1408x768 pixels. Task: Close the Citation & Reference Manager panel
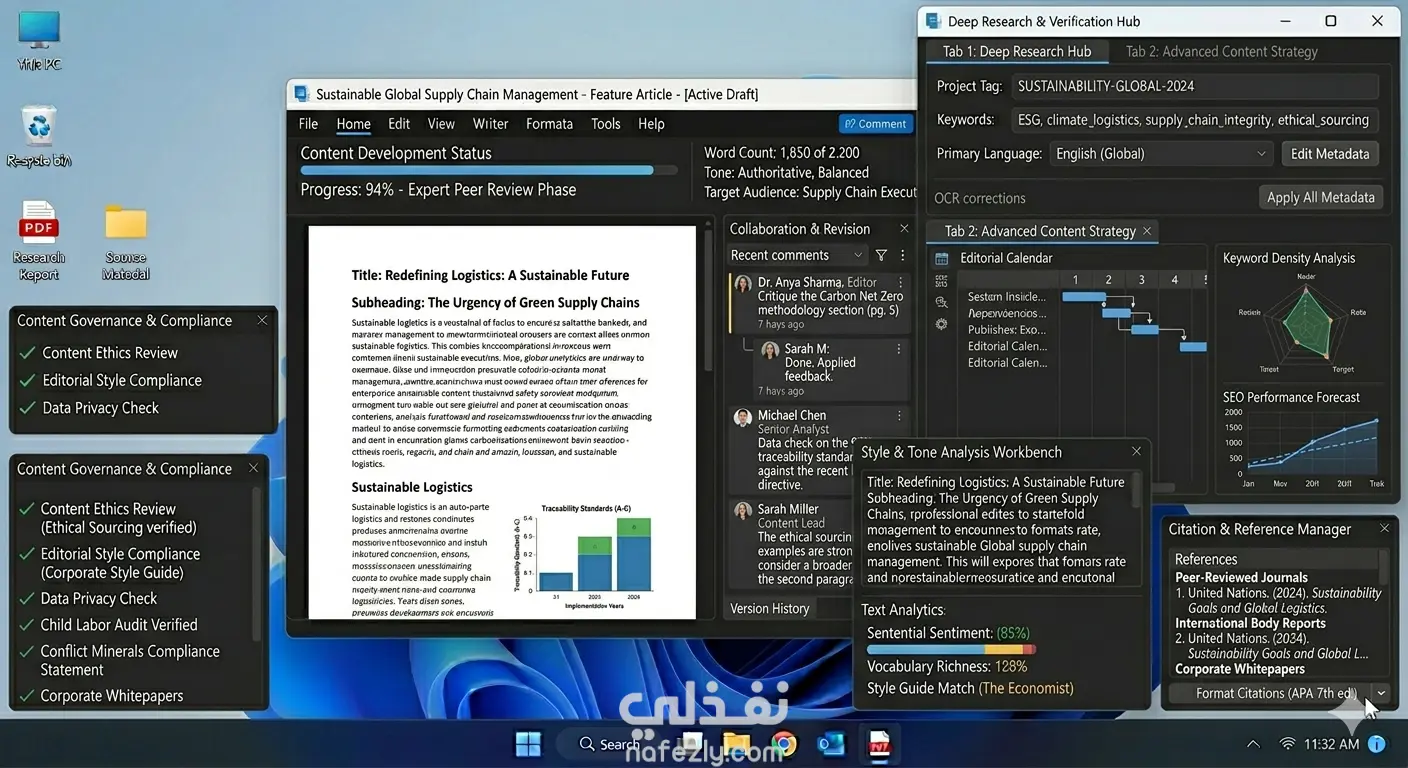pos(1384,529)
